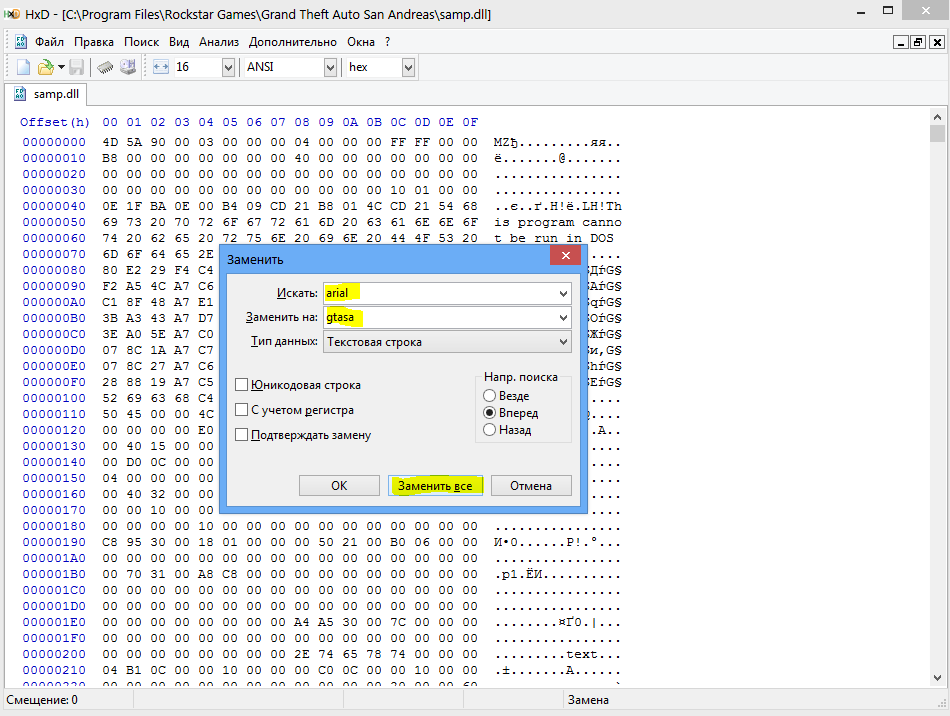The image size is (950, 716).
Task: Open the Поиск menu
Action: coord(142,42)
